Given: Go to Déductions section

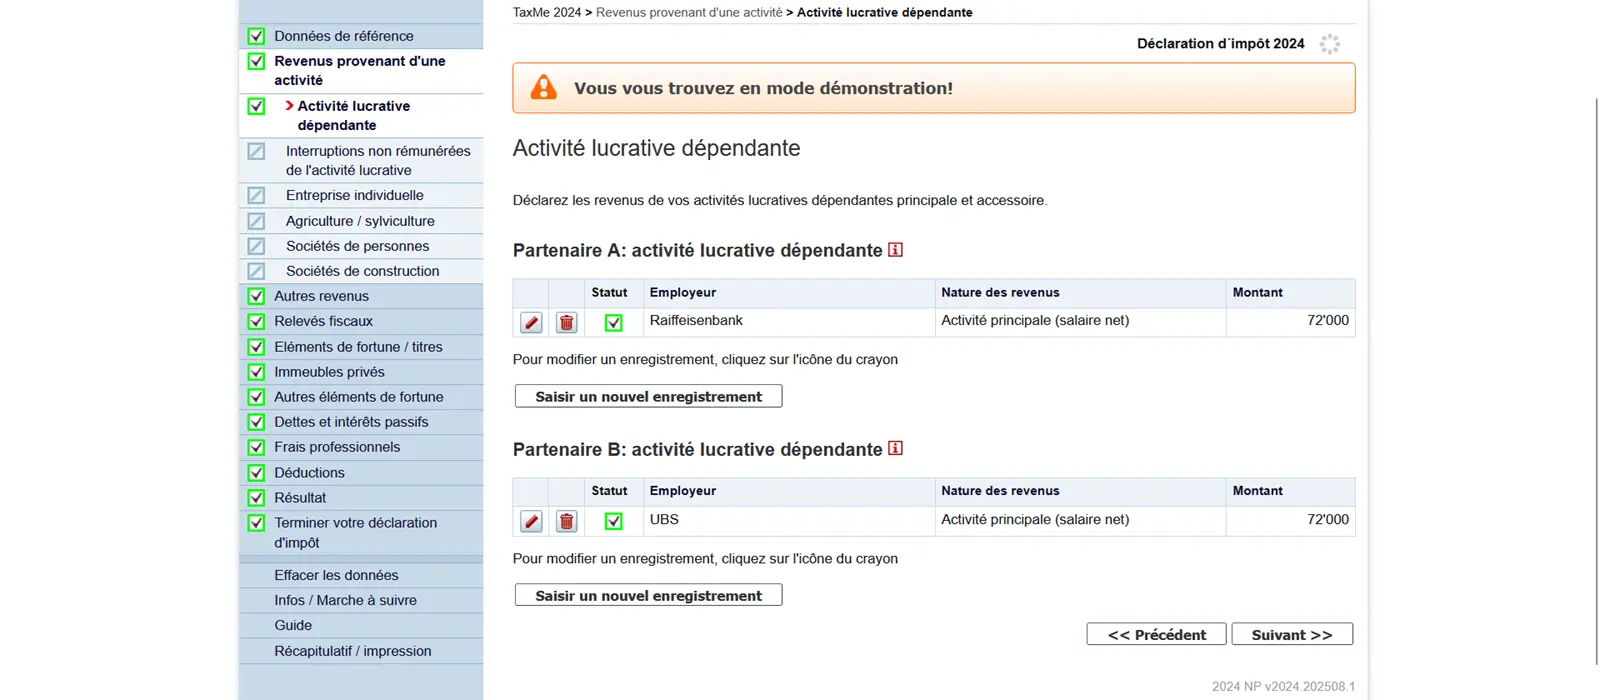Looking at the screenshot, I should pos(309,472).
